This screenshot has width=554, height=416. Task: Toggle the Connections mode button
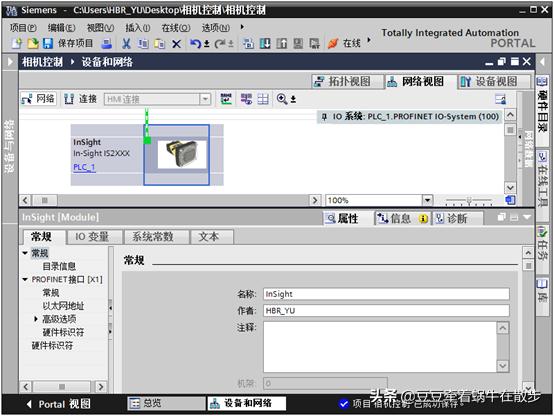tap(81, 99)
